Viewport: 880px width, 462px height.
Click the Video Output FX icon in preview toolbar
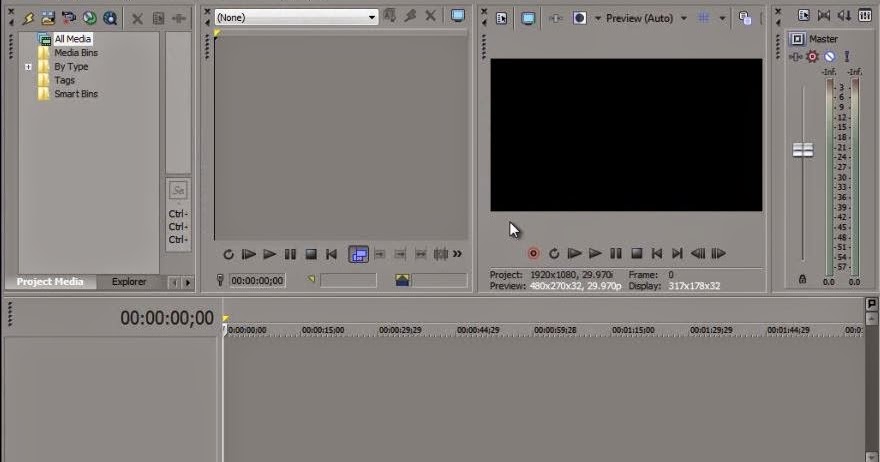coord(556,19)
